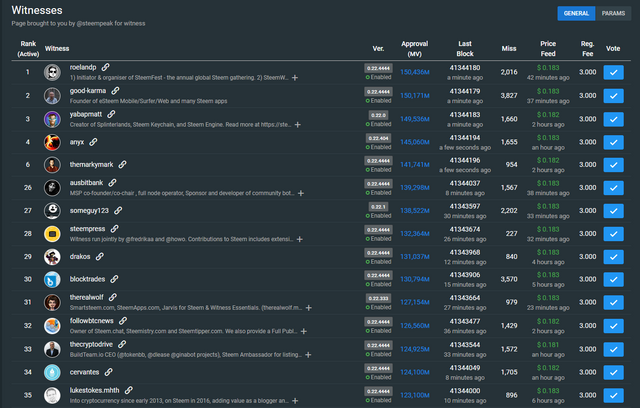The height and width of the screenshot is (408, 640).
Task: Toggle vote checkmark for yabapmatt
Action: [613, 119]
